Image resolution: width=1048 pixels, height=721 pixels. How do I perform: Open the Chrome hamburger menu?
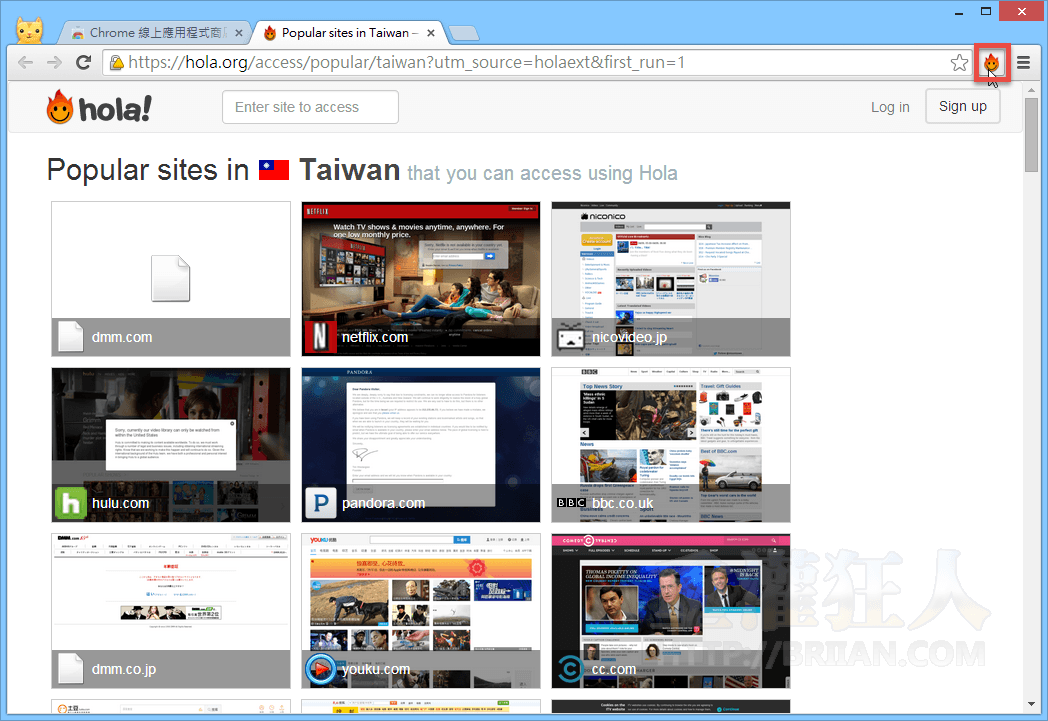[x=1023, y=63]
